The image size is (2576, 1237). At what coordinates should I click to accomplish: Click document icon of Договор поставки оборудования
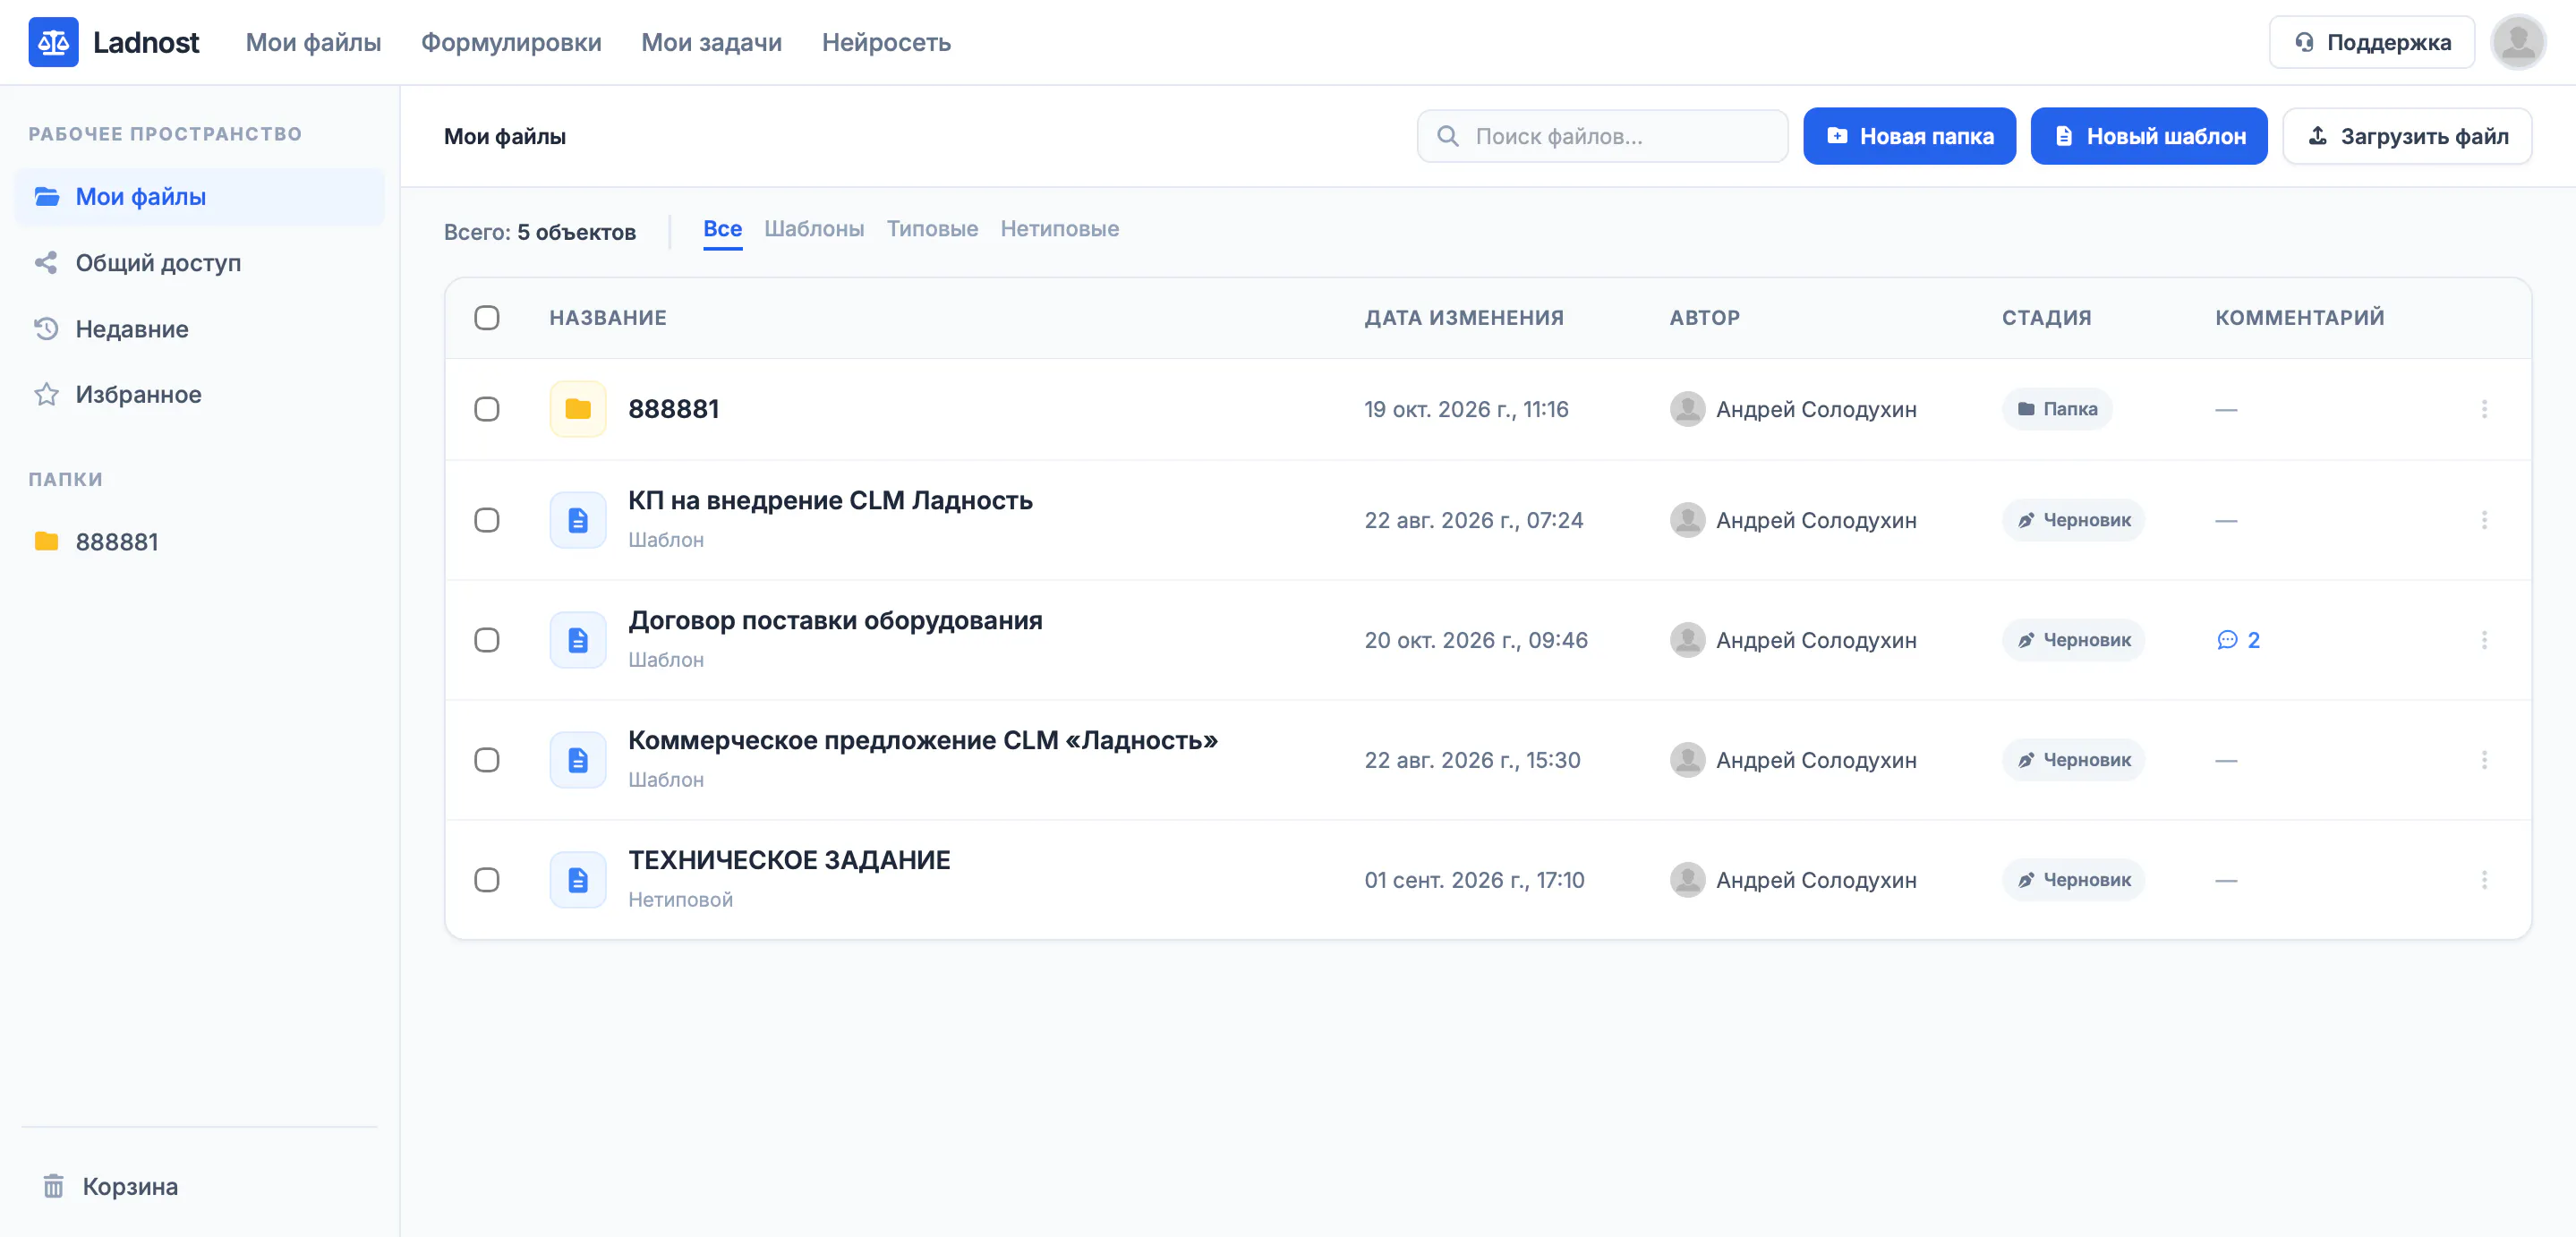pyautogui.click(x=578, y=640)
